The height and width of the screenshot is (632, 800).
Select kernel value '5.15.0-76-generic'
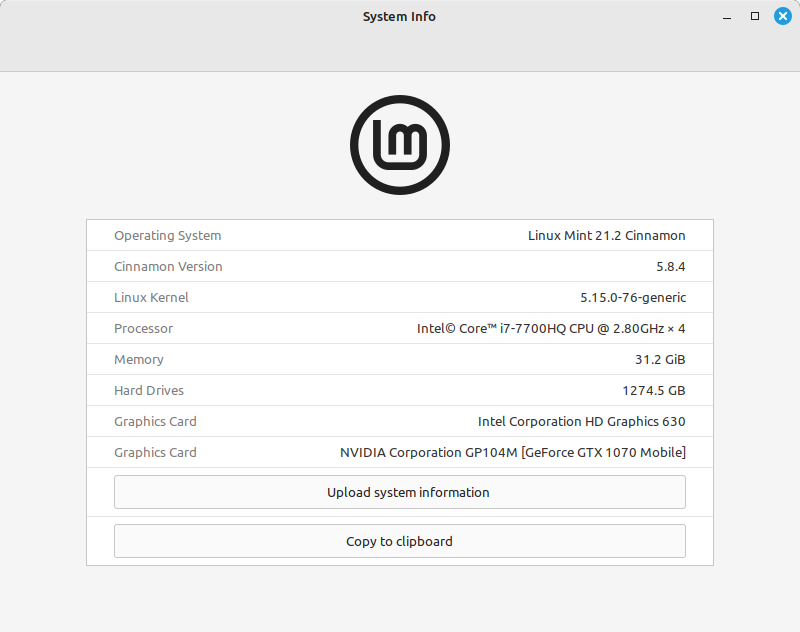[x=633, y=297]
